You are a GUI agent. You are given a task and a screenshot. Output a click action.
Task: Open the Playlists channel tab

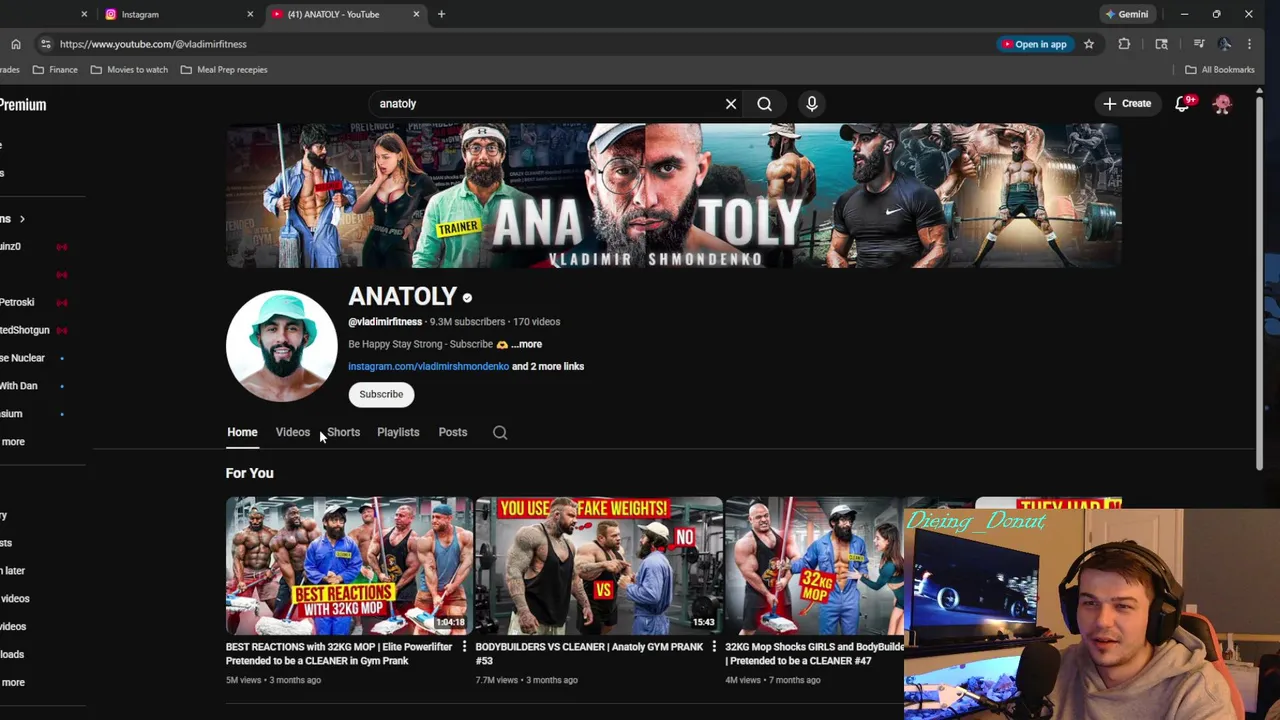point(398,432)
